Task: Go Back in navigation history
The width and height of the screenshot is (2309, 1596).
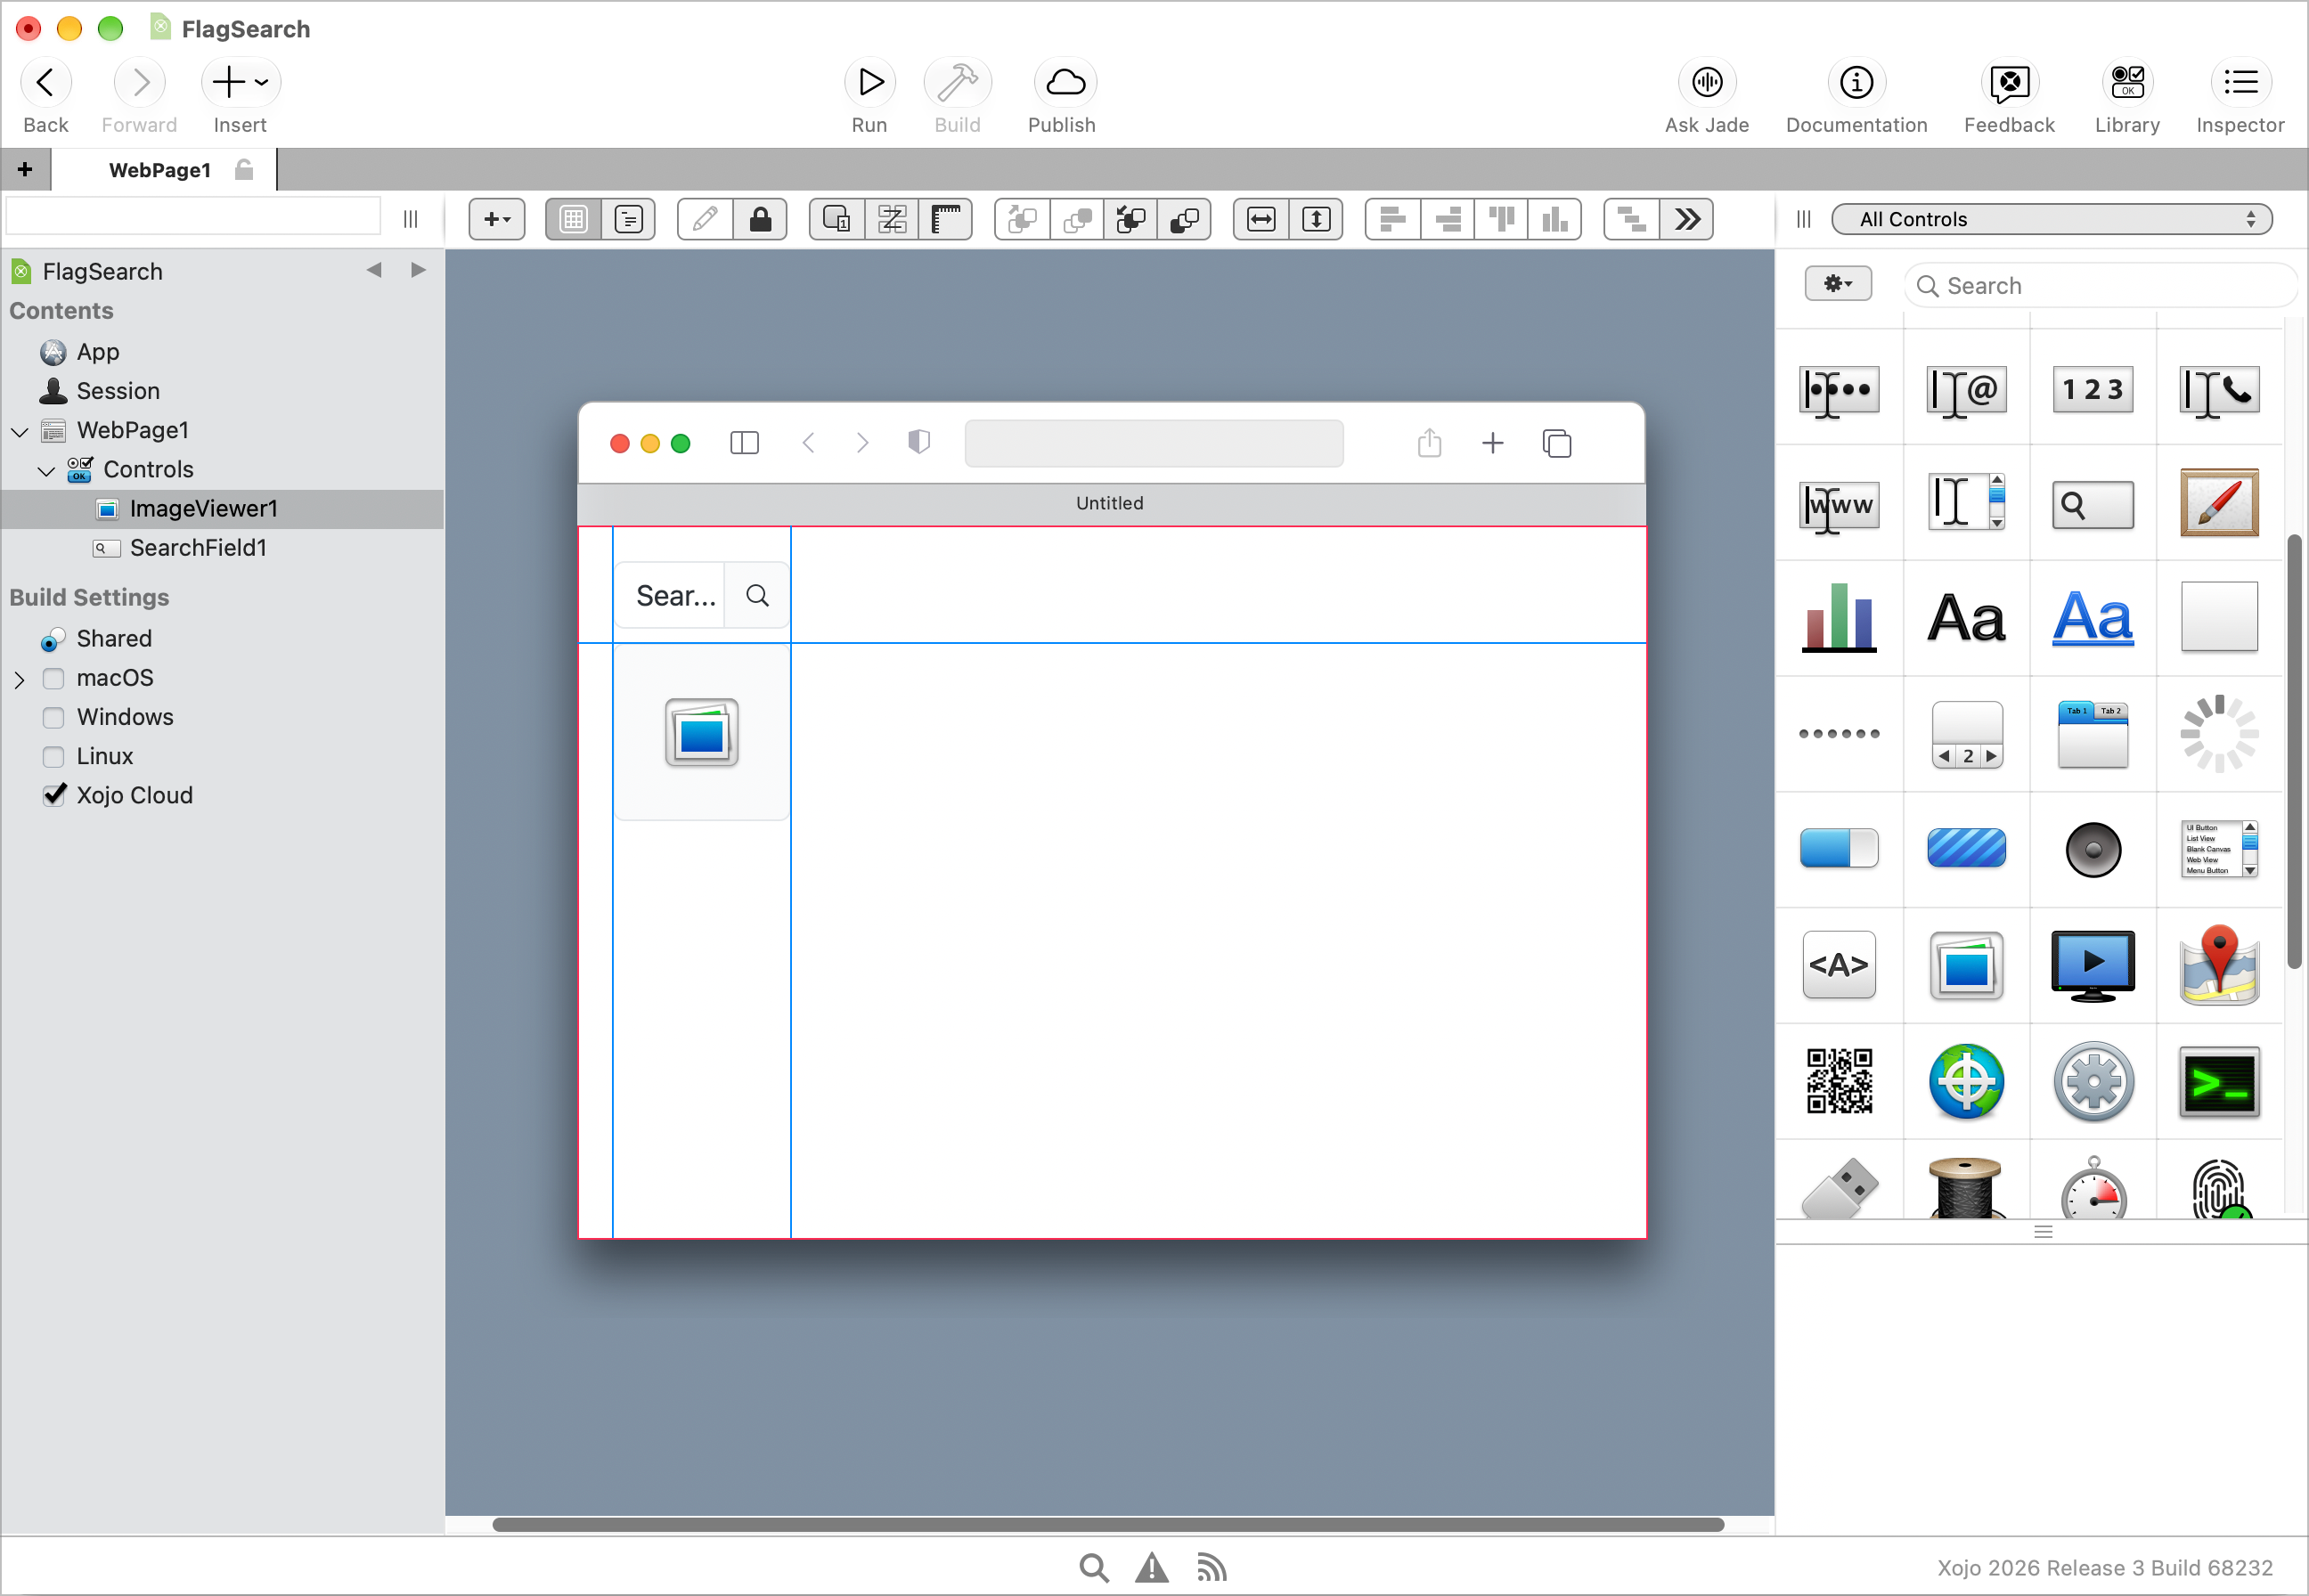Action: [x=46, y=83]
